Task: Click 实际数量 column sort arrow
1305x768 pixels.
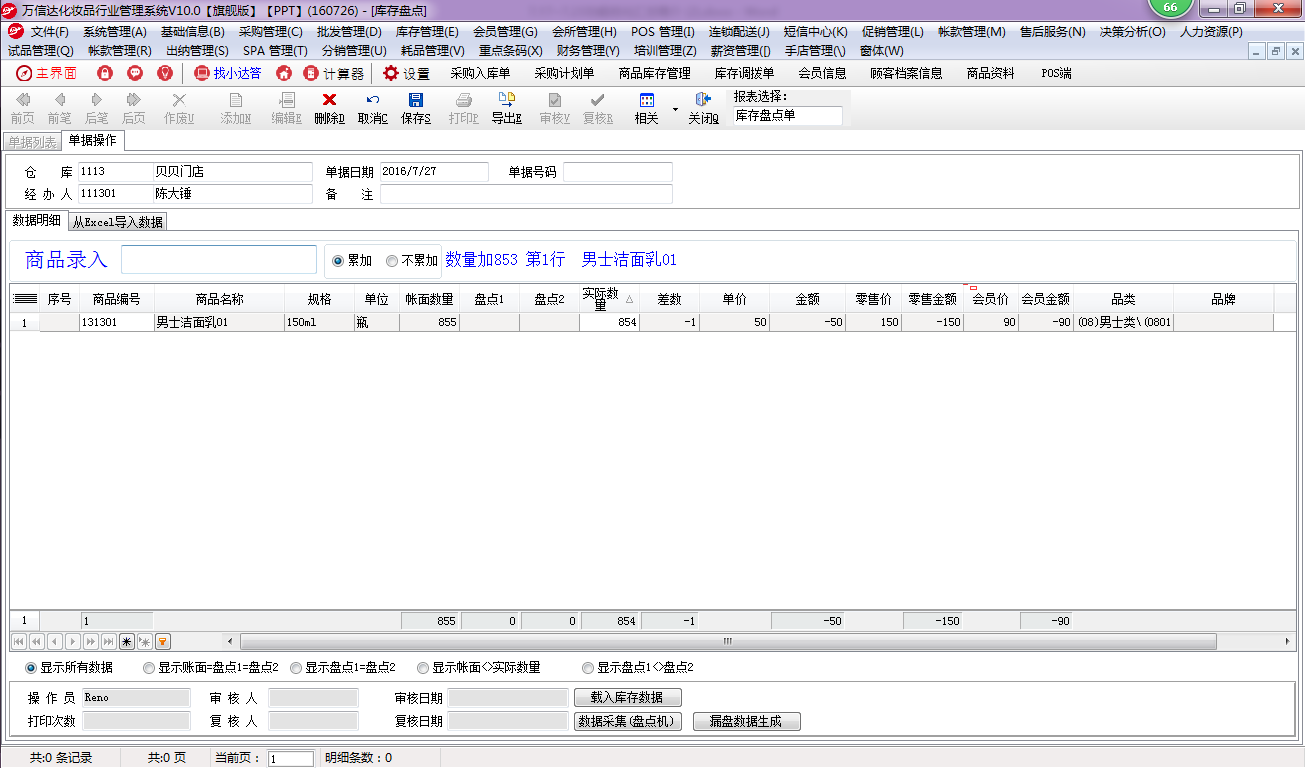Action: click(x=629, y=299)
